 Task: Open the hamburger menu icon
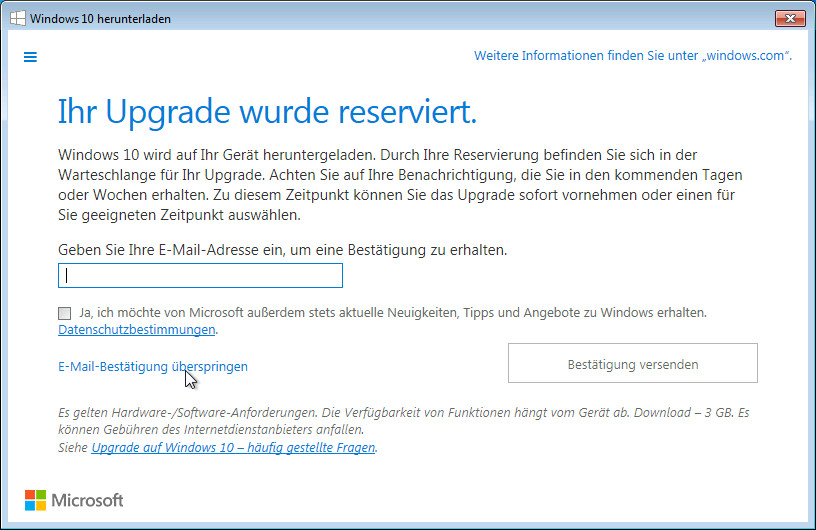click(x=30, y=57)
